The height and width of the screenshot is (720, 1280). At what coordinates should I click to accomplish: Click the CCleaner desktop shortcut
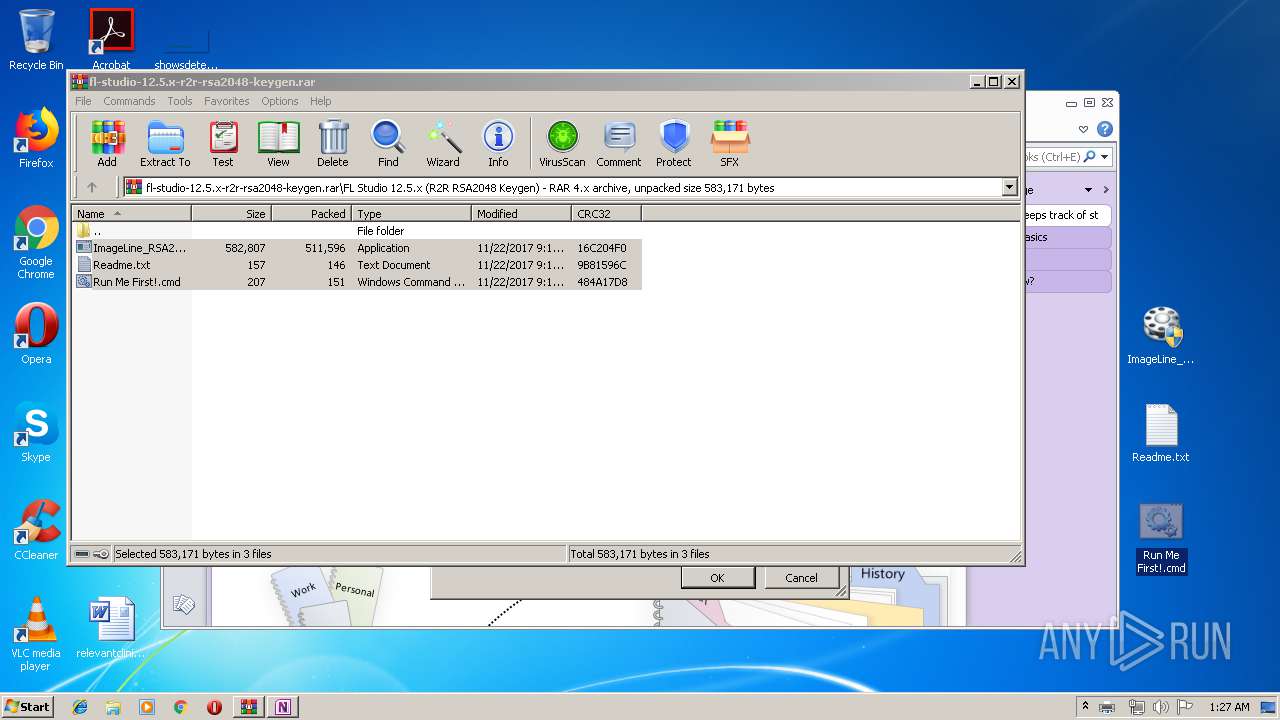point(36,530)
